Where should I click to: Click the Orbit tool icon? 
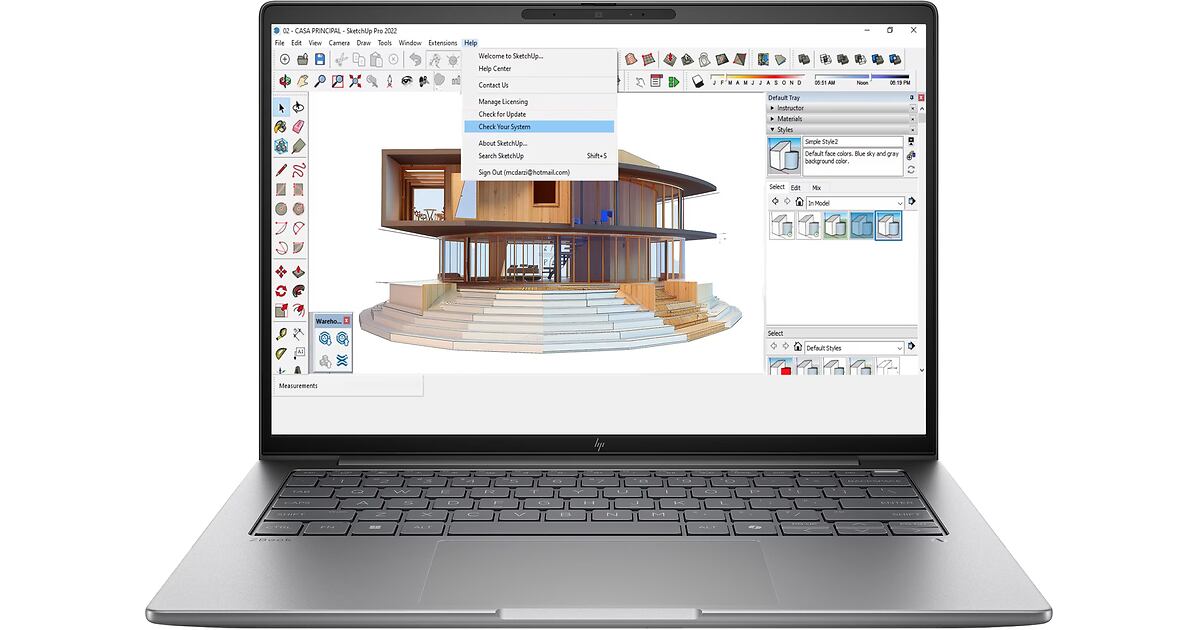tap(285, 81)
